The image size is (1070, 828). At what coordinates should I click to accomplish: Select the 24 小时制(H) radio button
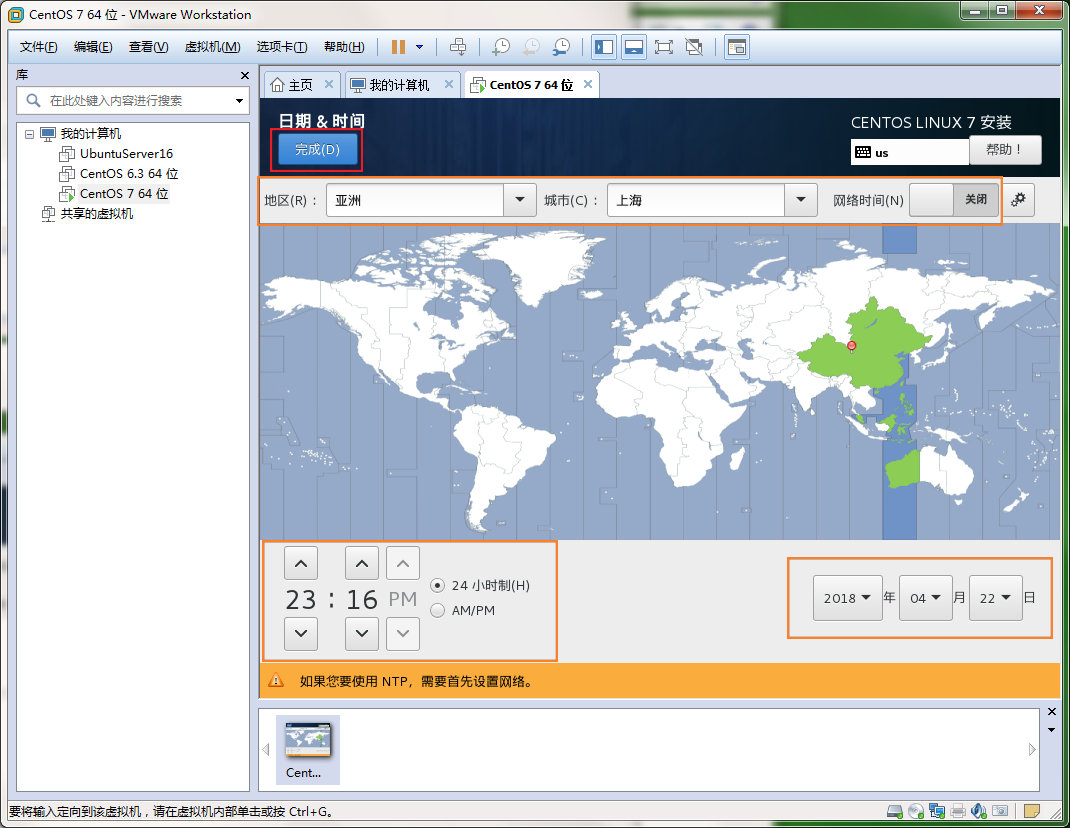[x=438, y=586]
